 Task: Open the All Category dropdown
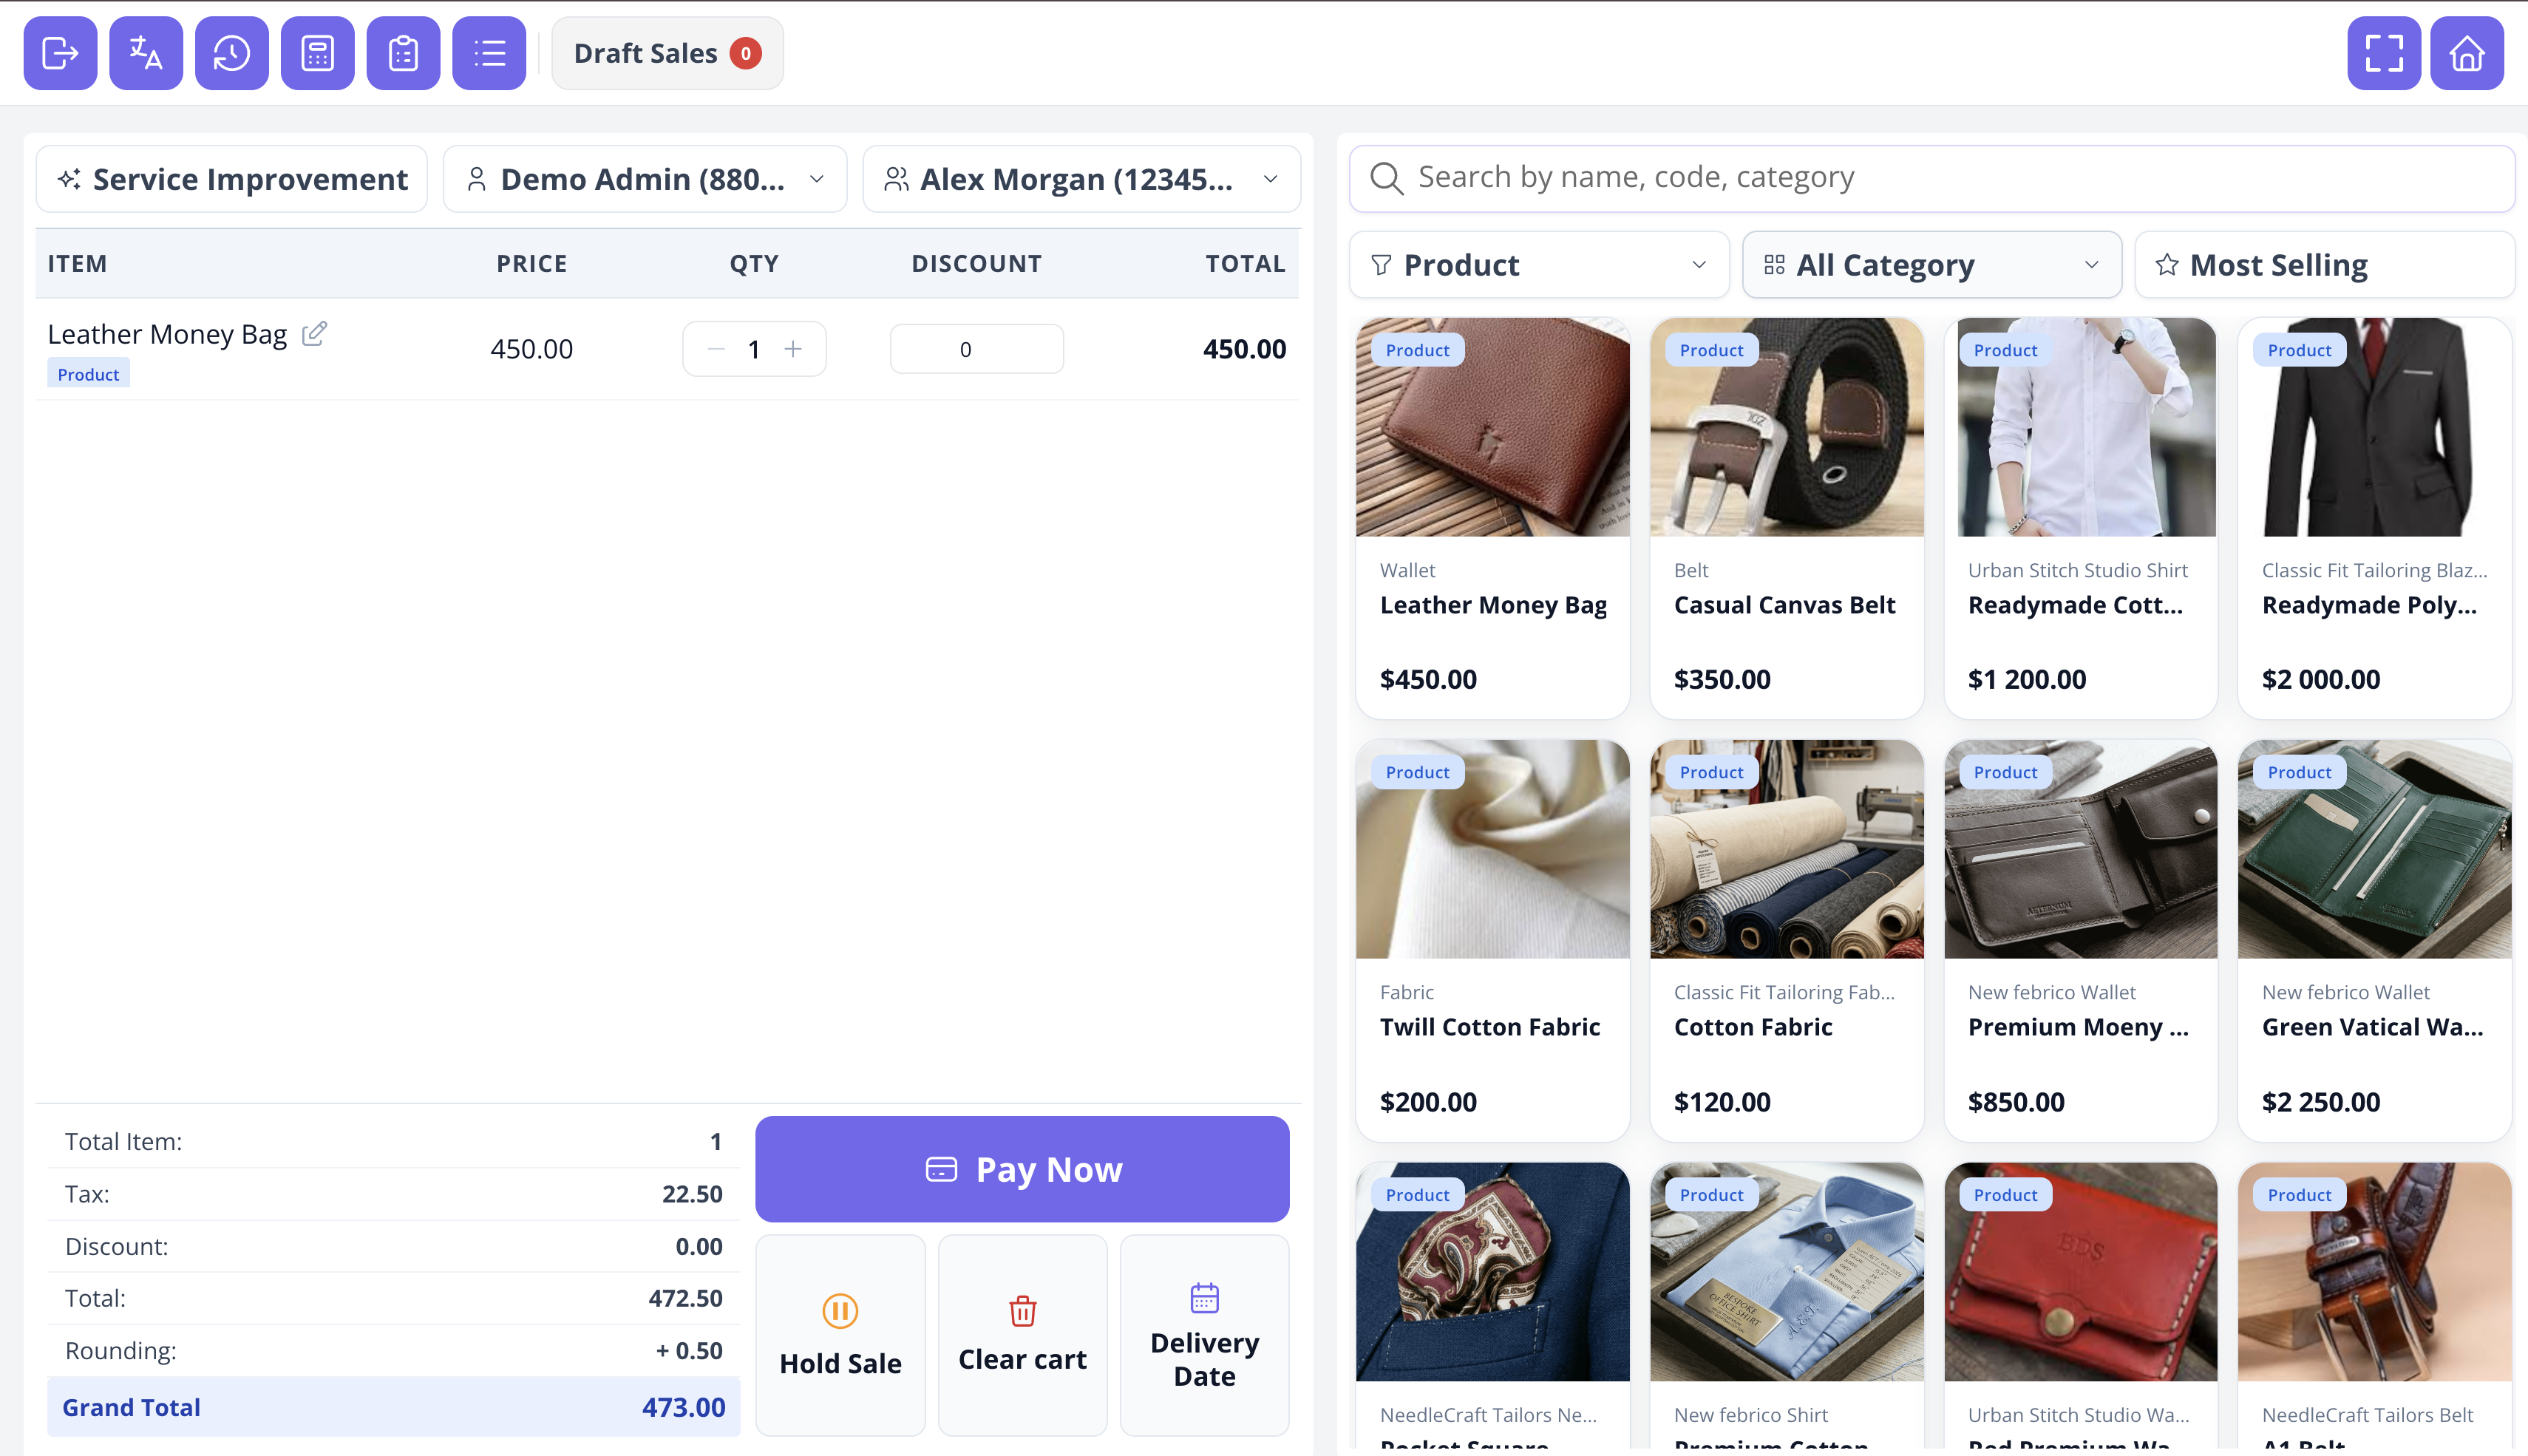click(1932, 265)
